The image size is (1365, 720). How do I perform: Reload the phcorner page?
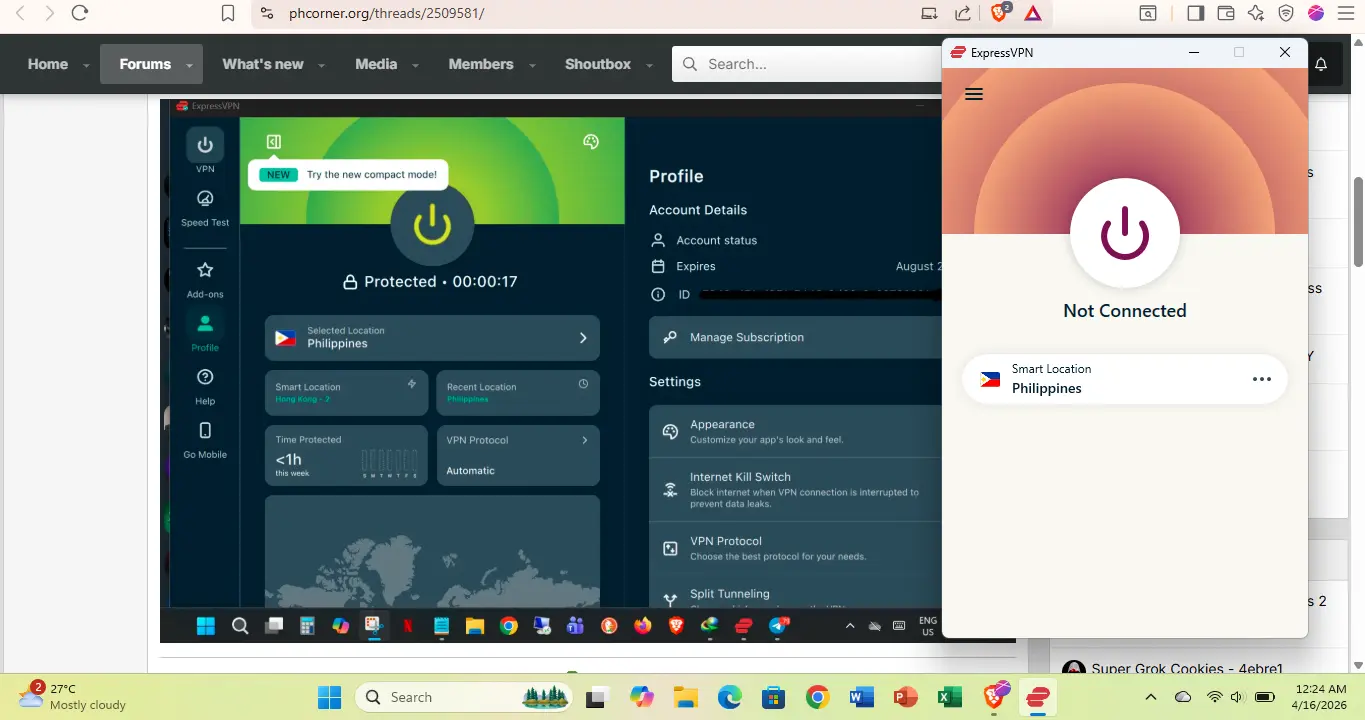coord(80,13)
